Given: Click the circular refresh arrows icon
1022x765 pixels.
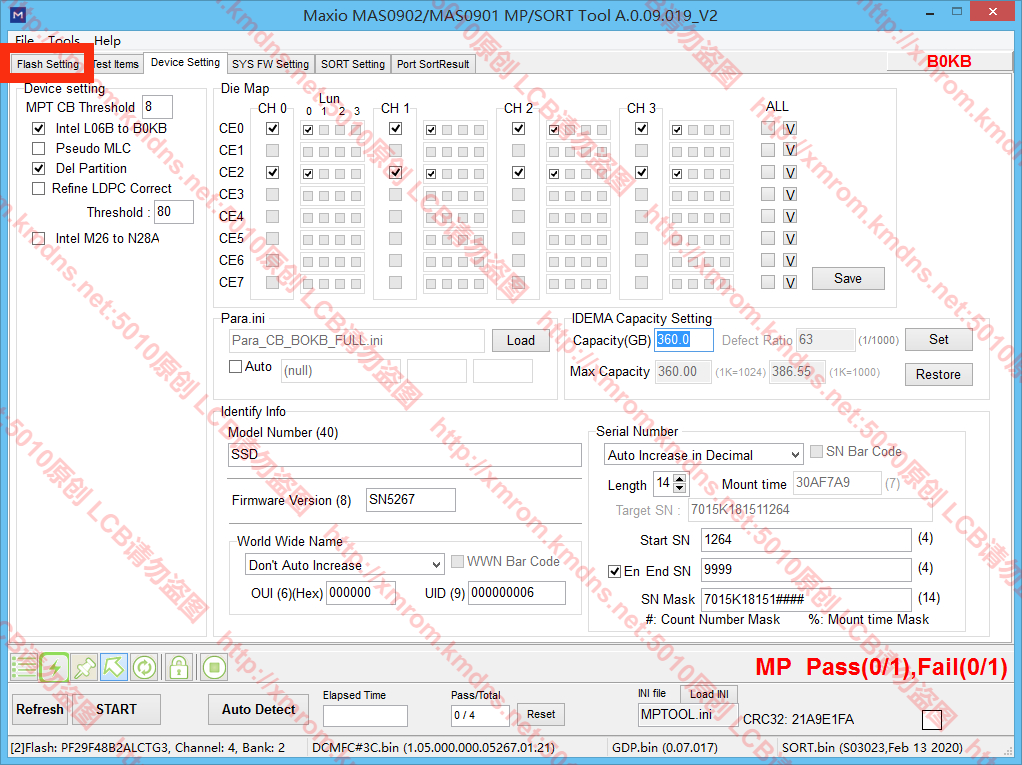Looking at the screenshot, I should point(144,667).
